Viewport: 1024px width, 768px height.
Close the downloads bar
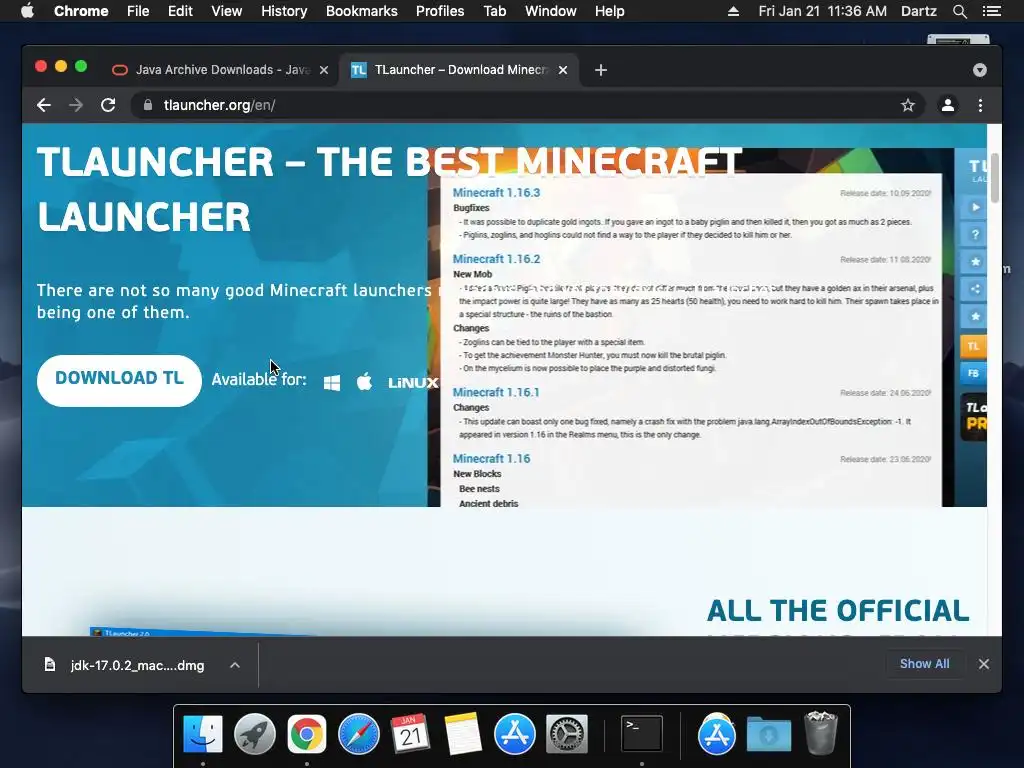tap(984, 664)
